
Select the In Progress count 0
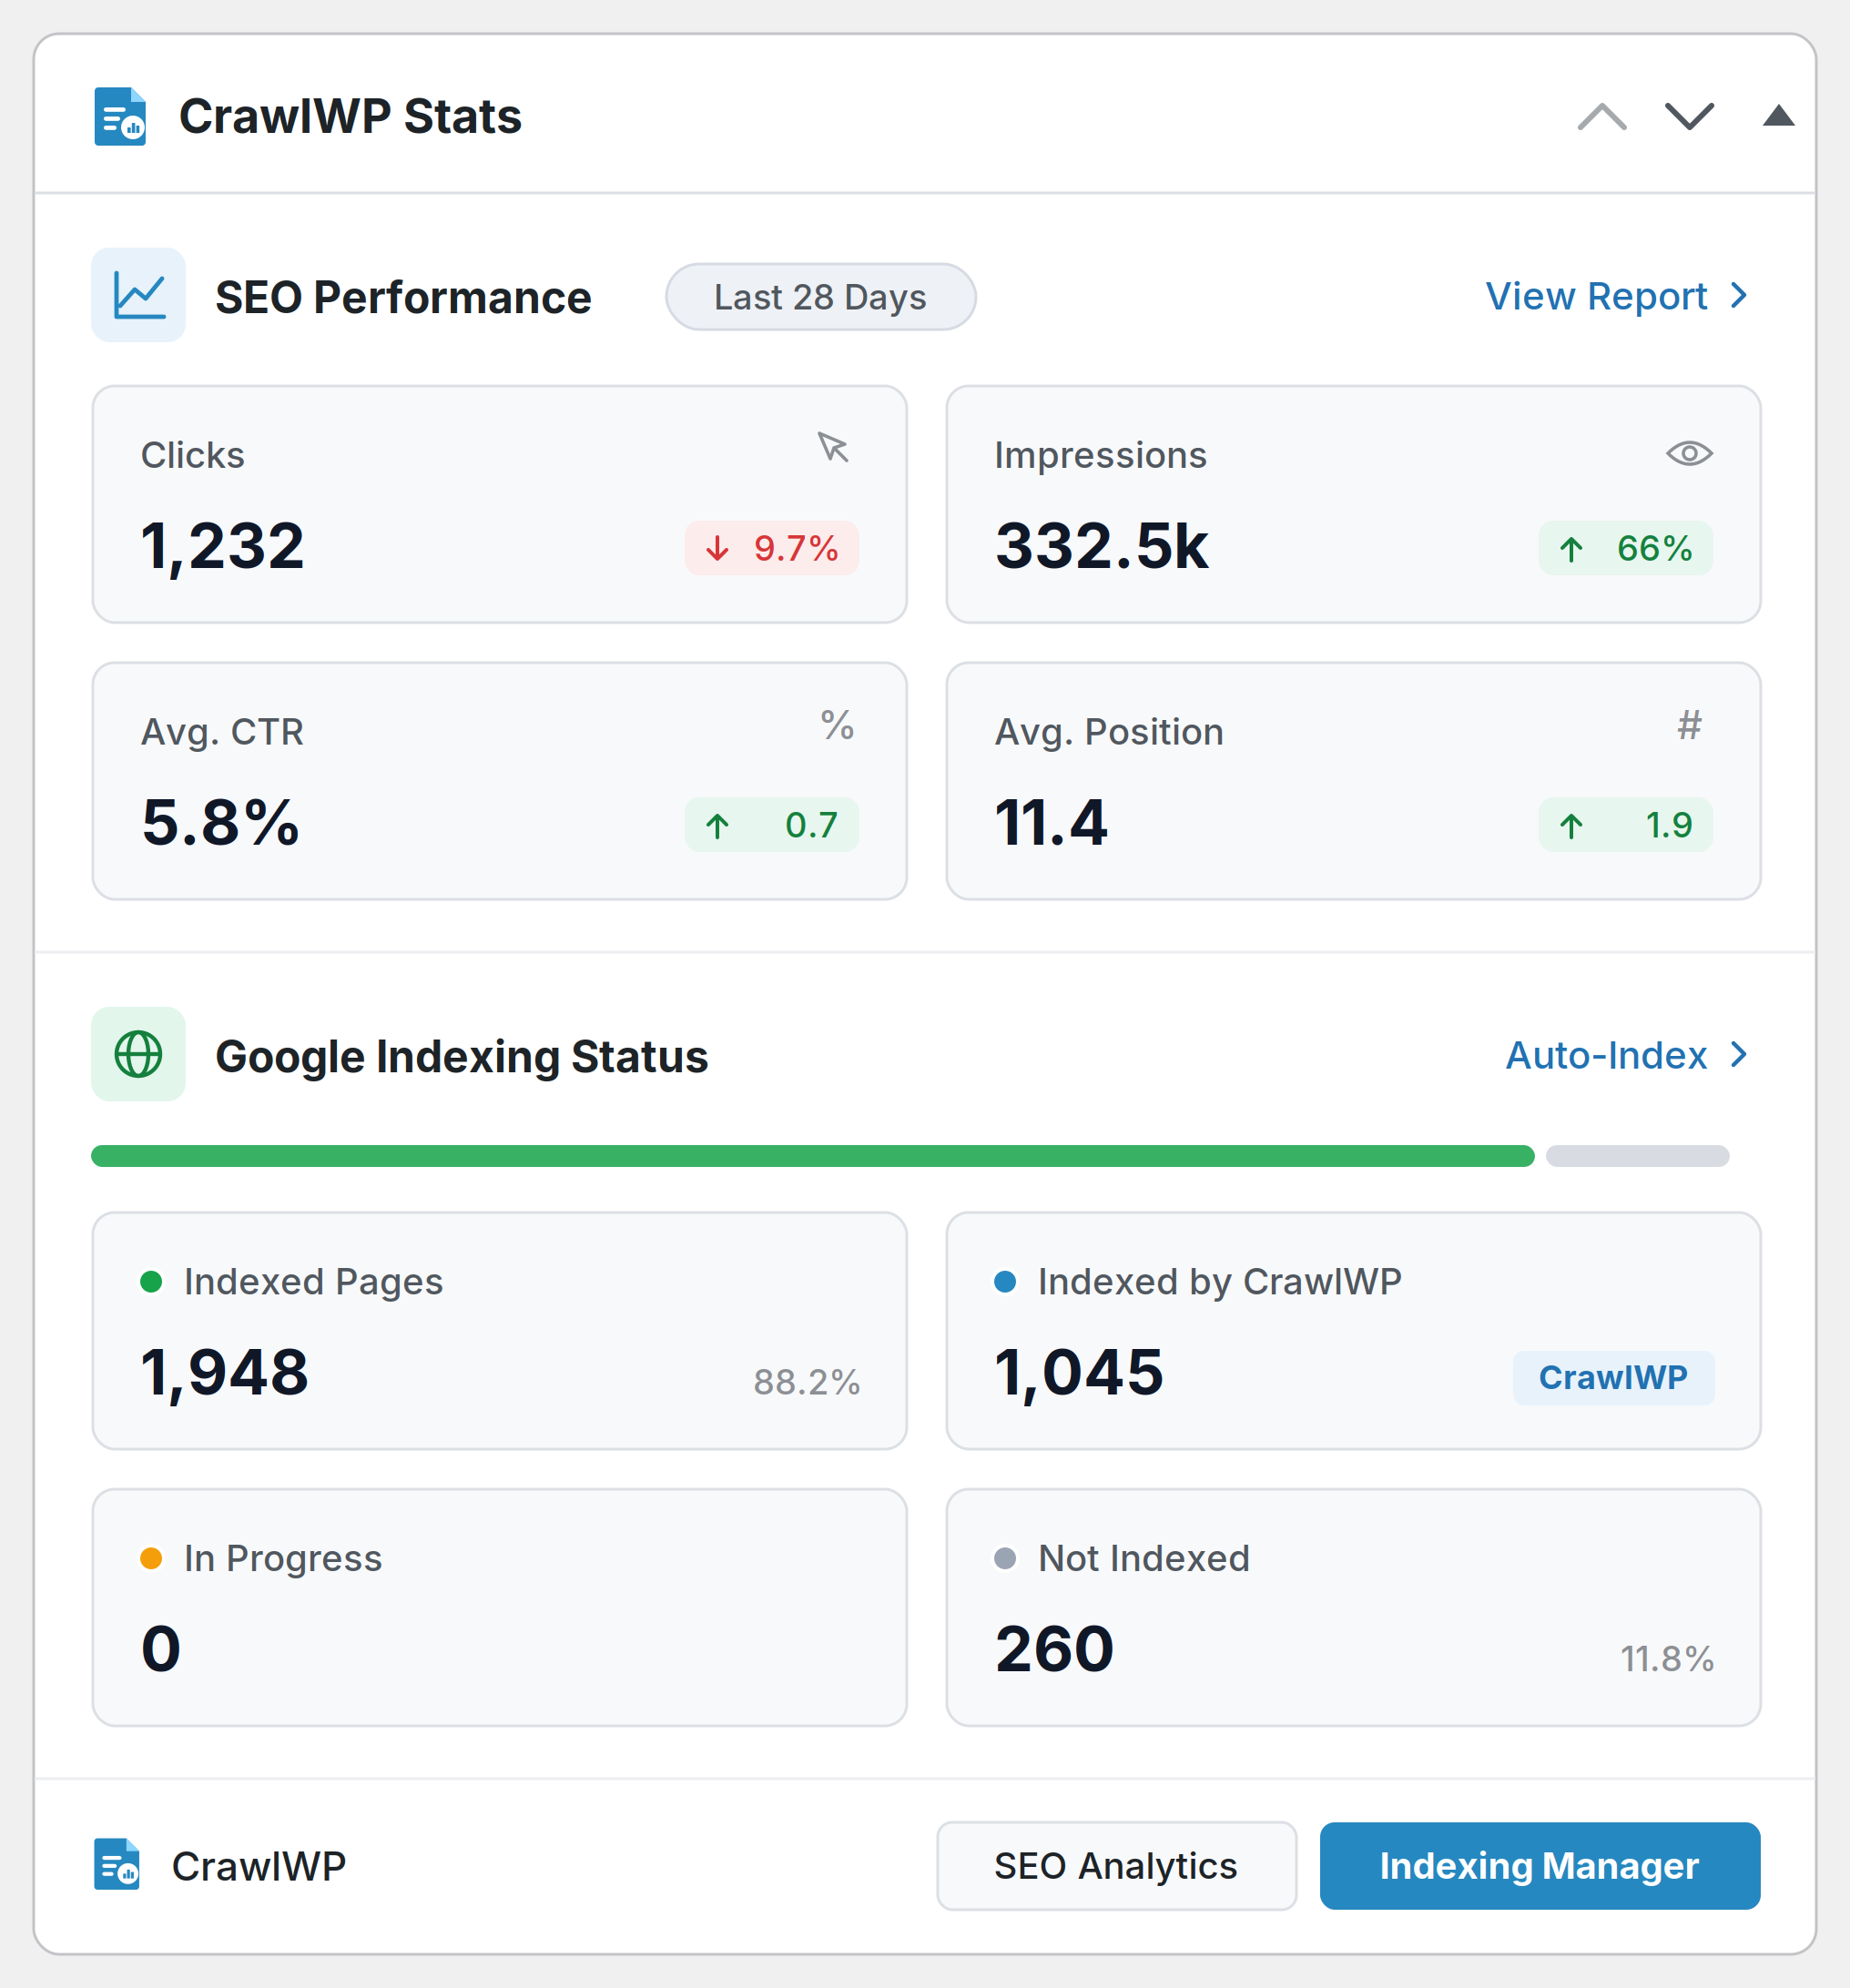161,1649
